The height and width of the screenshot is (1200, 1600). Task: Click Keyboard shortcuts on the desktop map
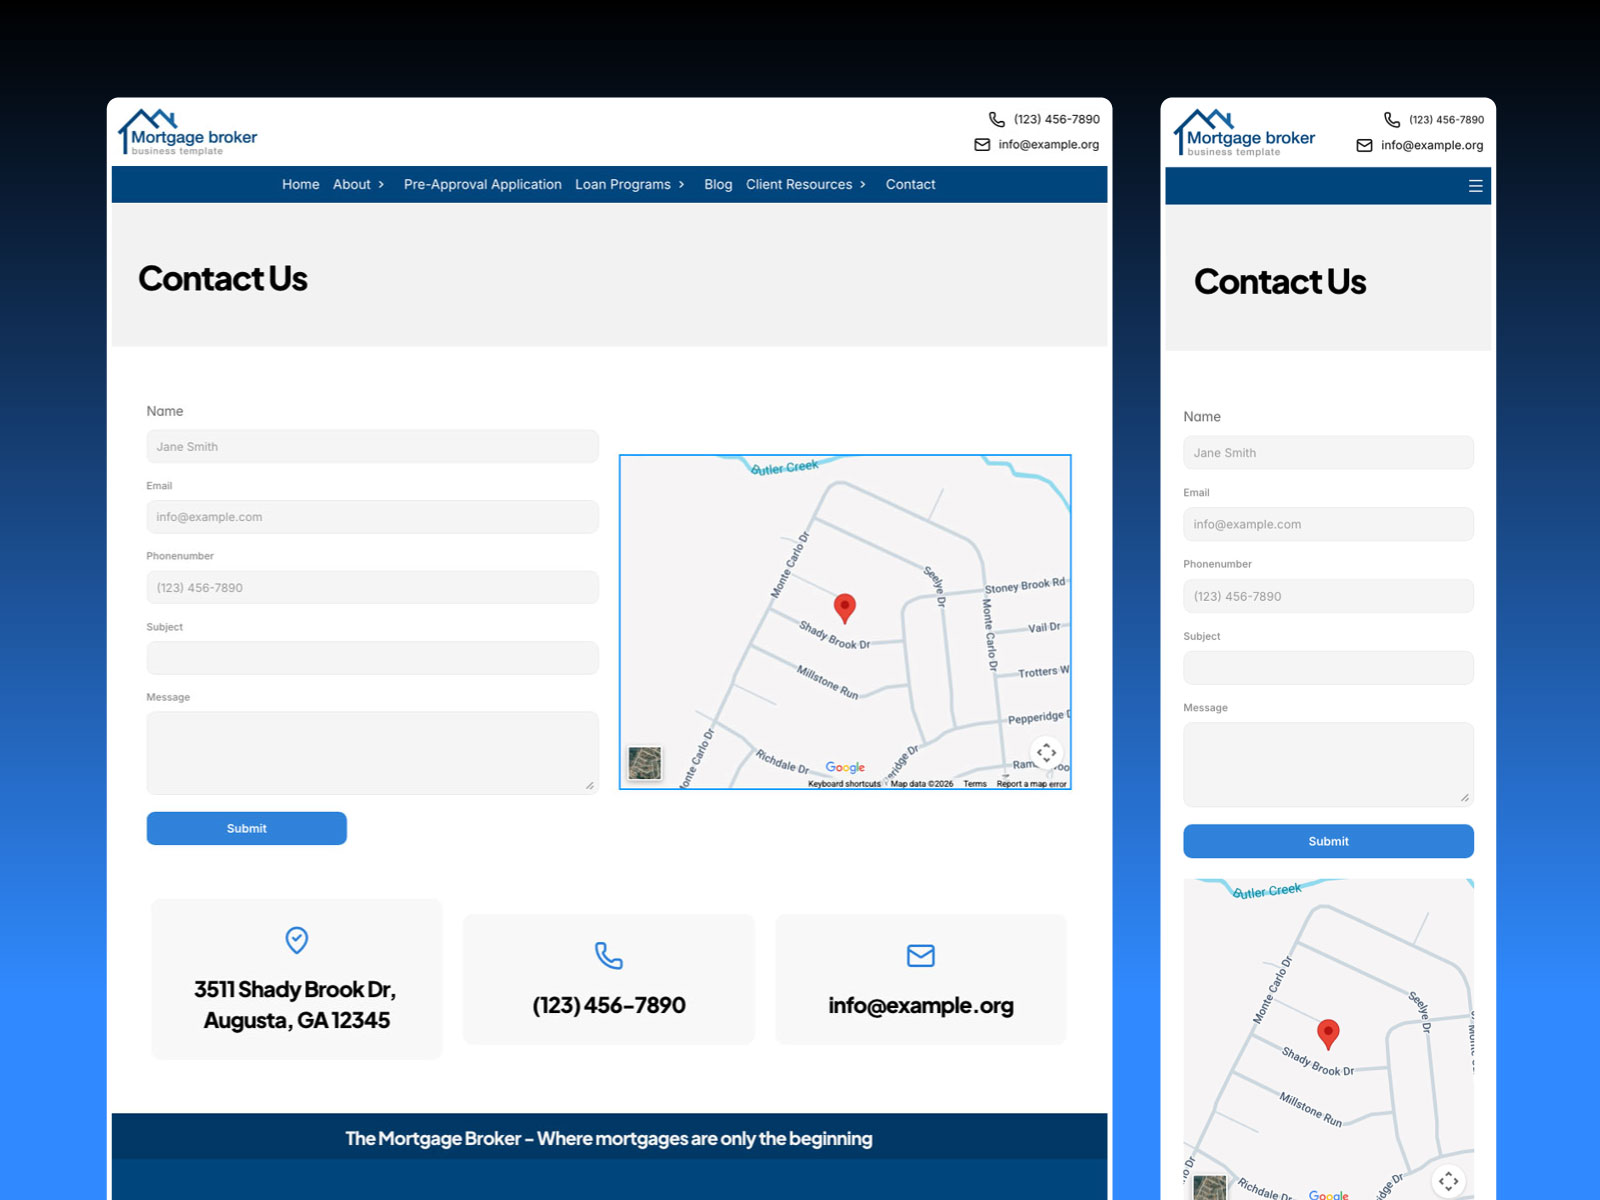[x=845, y=784]
